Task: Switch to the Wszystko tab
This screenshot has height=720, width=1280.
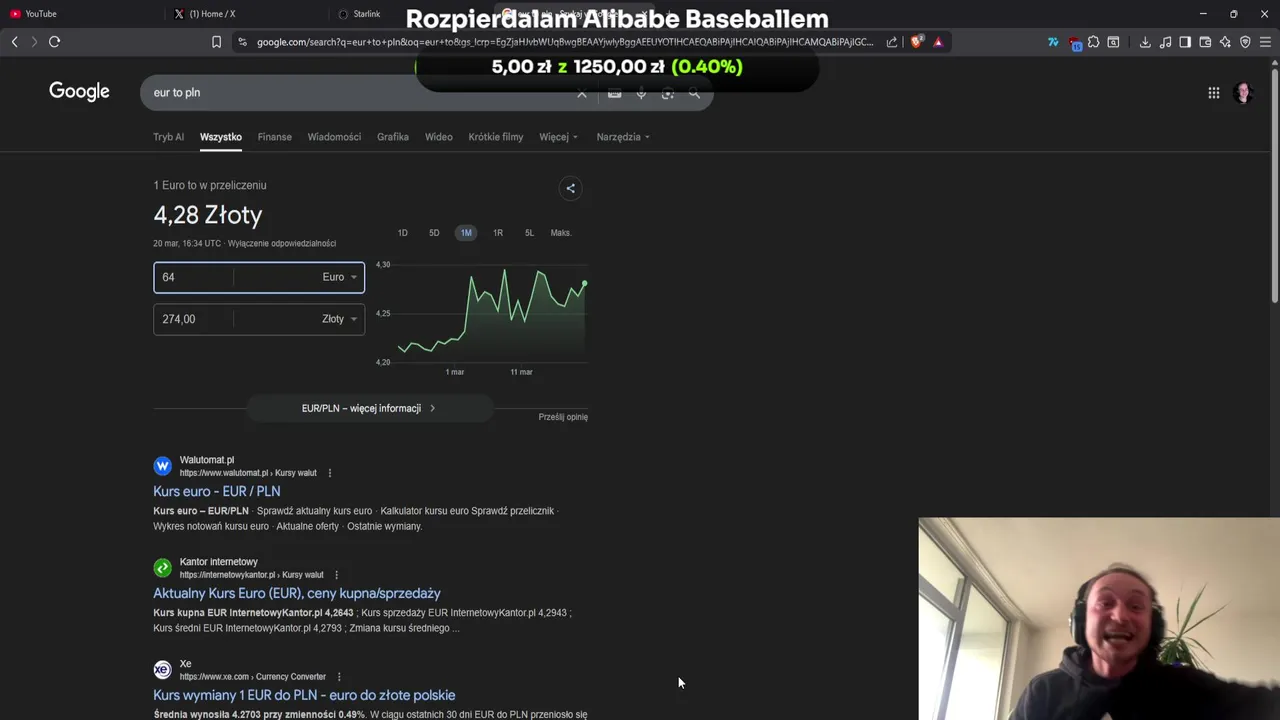Action: coord(221,137)
